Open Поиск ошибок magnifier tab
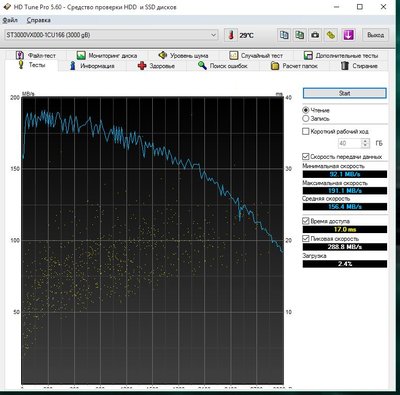Viewport: 400px width, 395px height. (223, 66)
